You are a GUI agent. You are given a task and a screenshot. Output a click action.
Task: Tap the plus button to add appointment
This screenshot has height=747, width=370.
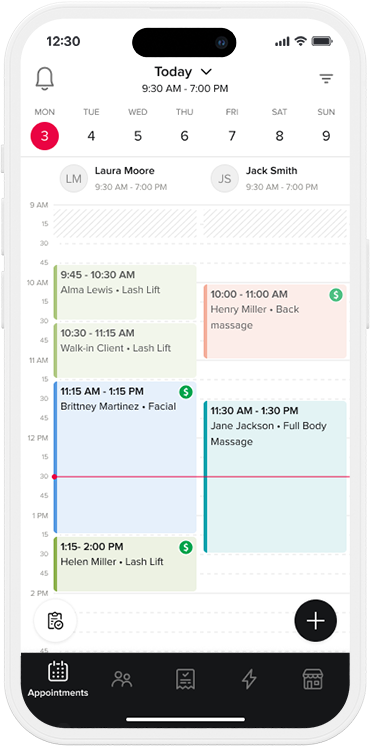[316, 621]
